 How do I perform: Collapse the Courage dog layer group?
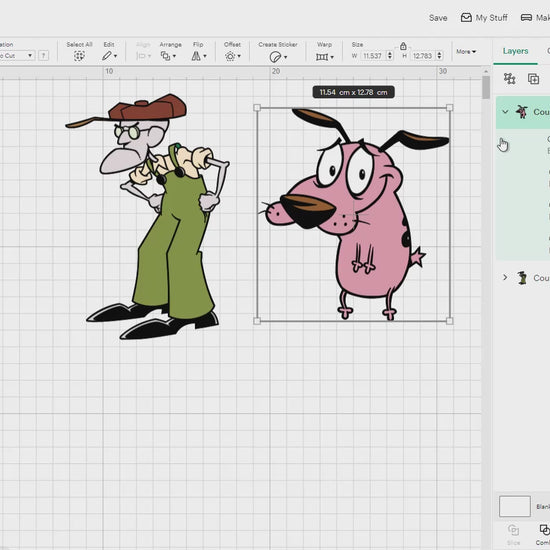[x=505, y=112]
